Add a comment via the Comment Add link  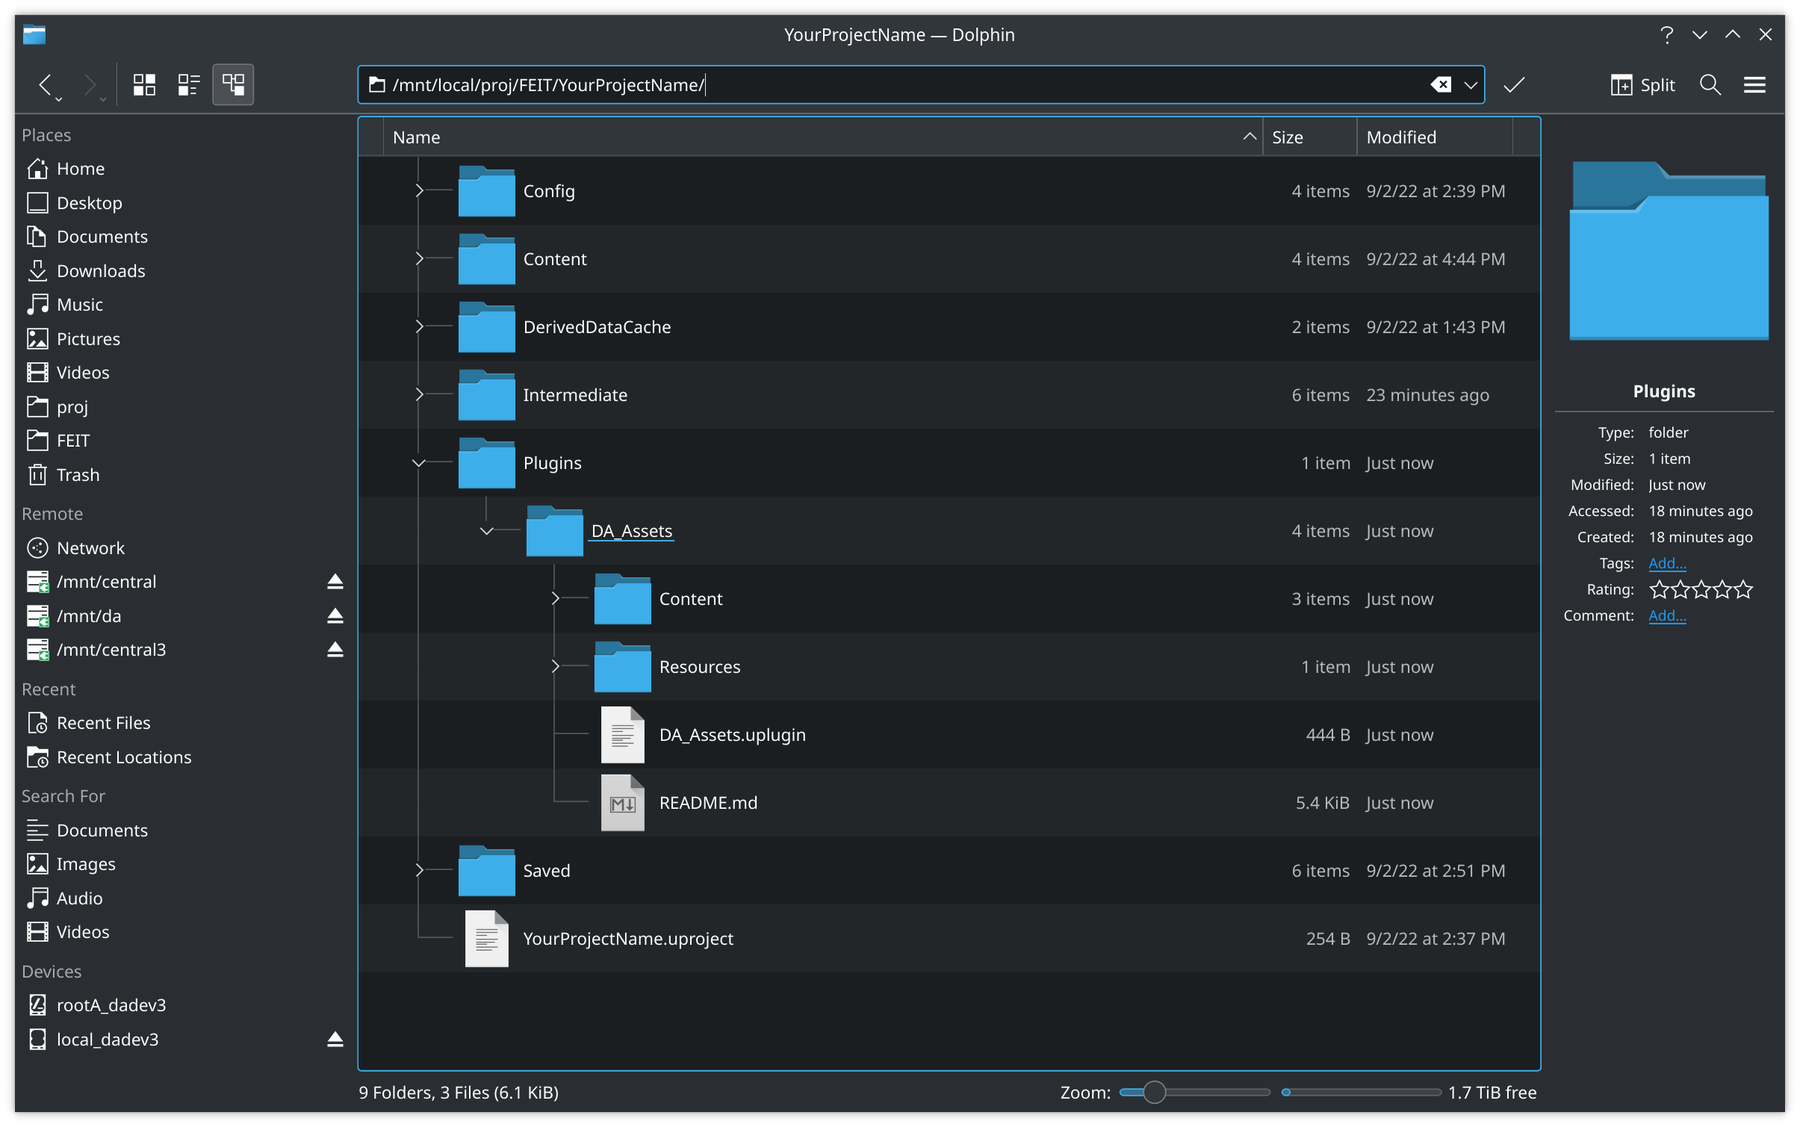[x=1667, y=616]
